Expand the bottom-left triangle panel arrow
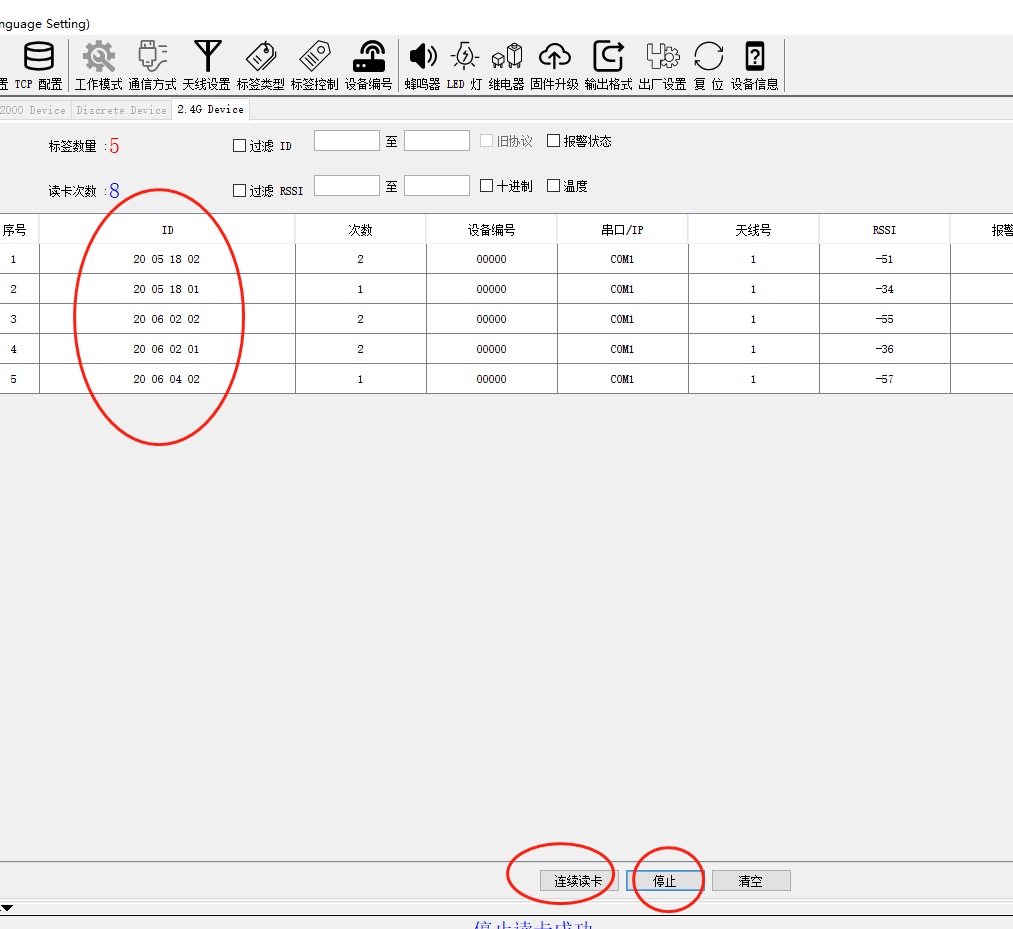Screen dimensions: 1013x929 pyautogui.click(x=7, y=908)
